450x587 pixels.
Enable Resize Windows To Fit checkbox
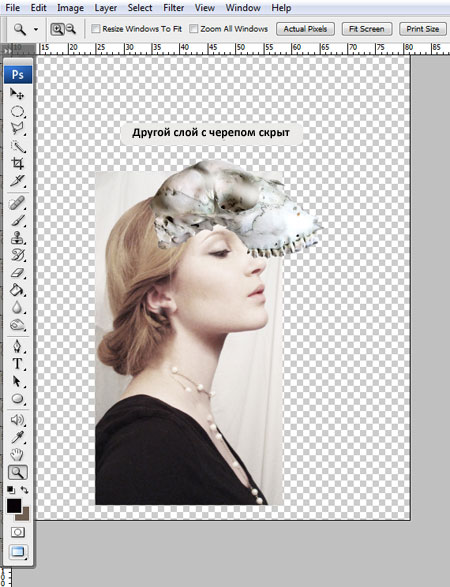tap(96, 28)
